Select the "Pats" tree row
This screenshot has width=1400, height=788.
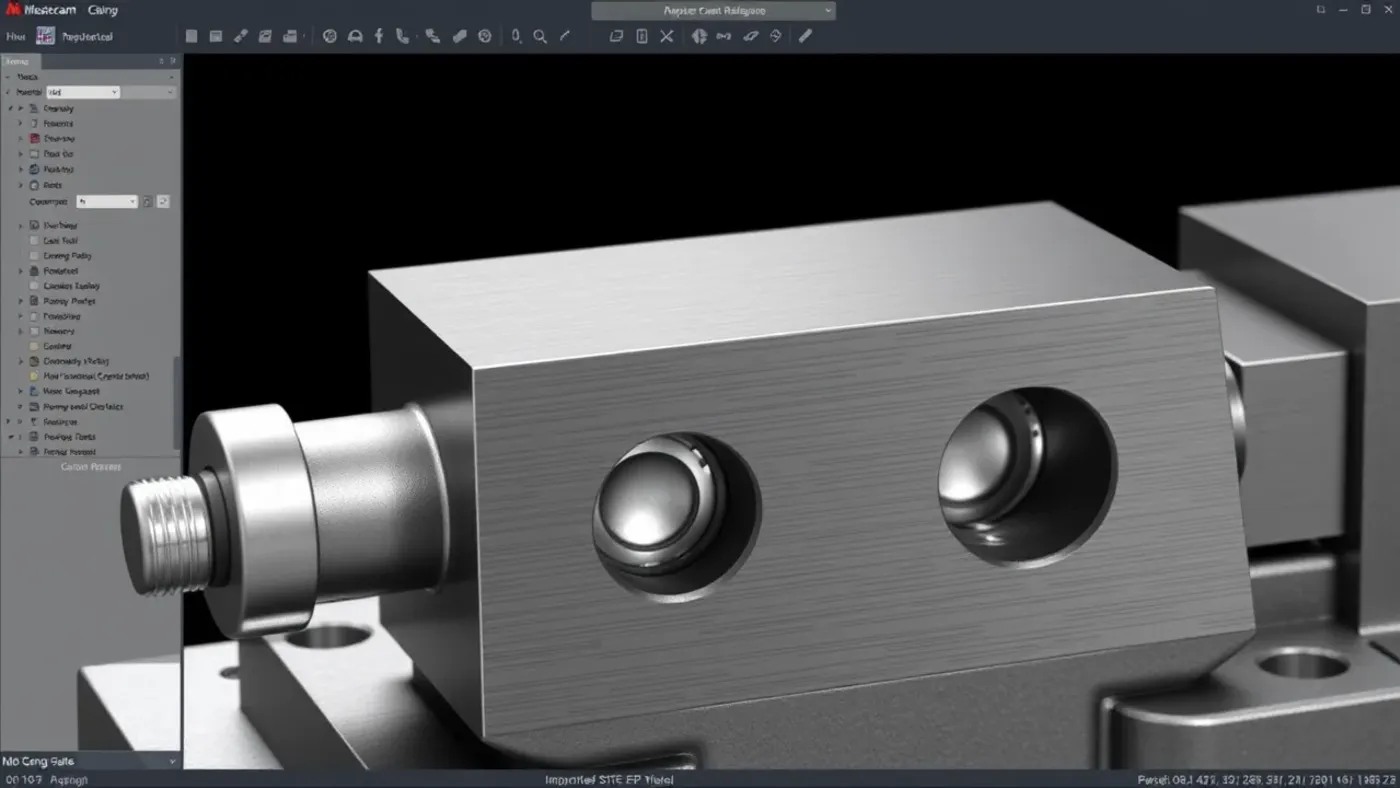[x=53, y=185]
